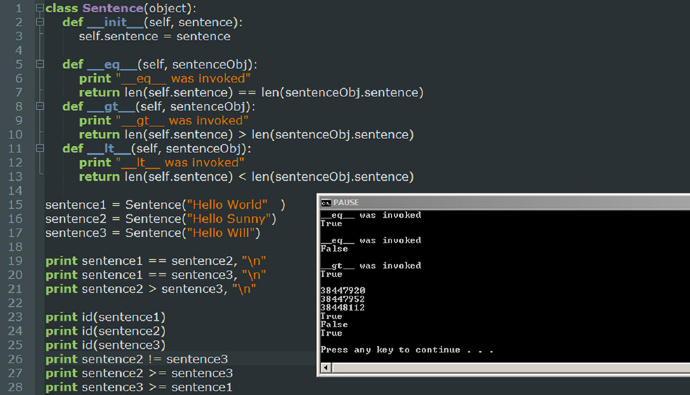Click the PAUSE console title bar

point(503,202)
